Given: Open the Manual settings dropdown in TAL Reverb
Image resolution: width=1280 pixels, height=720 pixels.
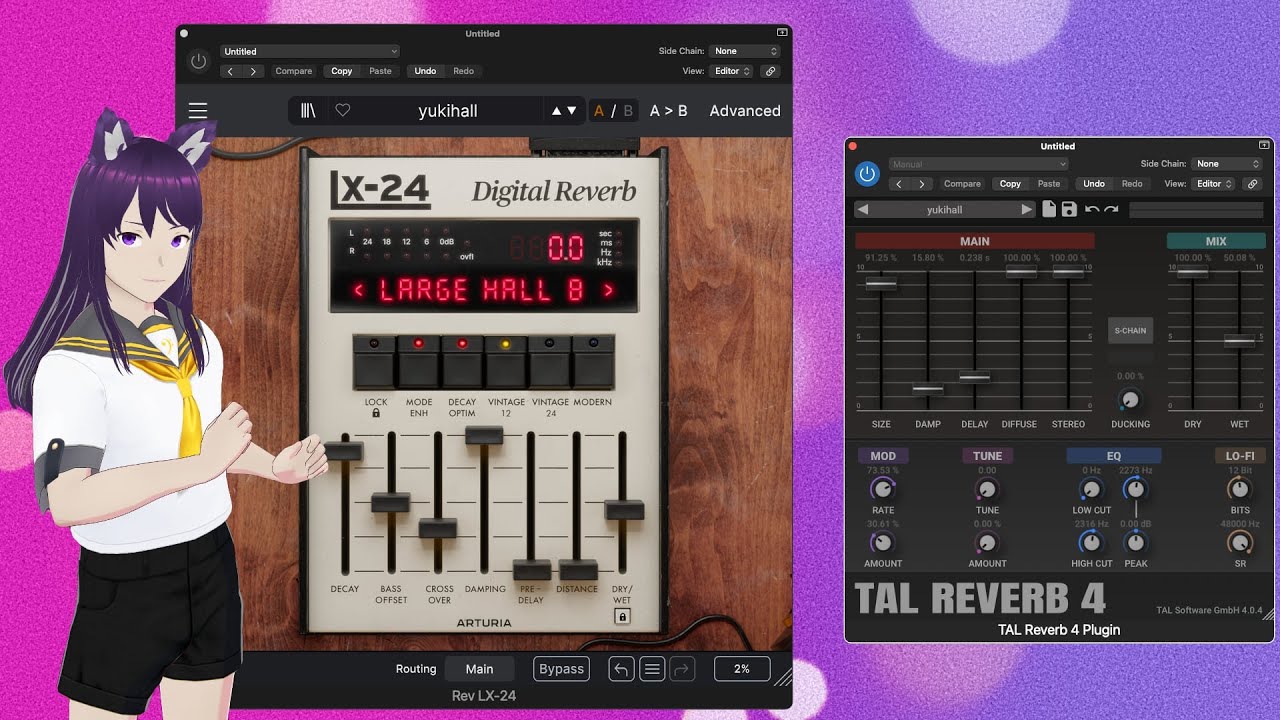Looking at the screenshot, I should (x=978, y=164).
